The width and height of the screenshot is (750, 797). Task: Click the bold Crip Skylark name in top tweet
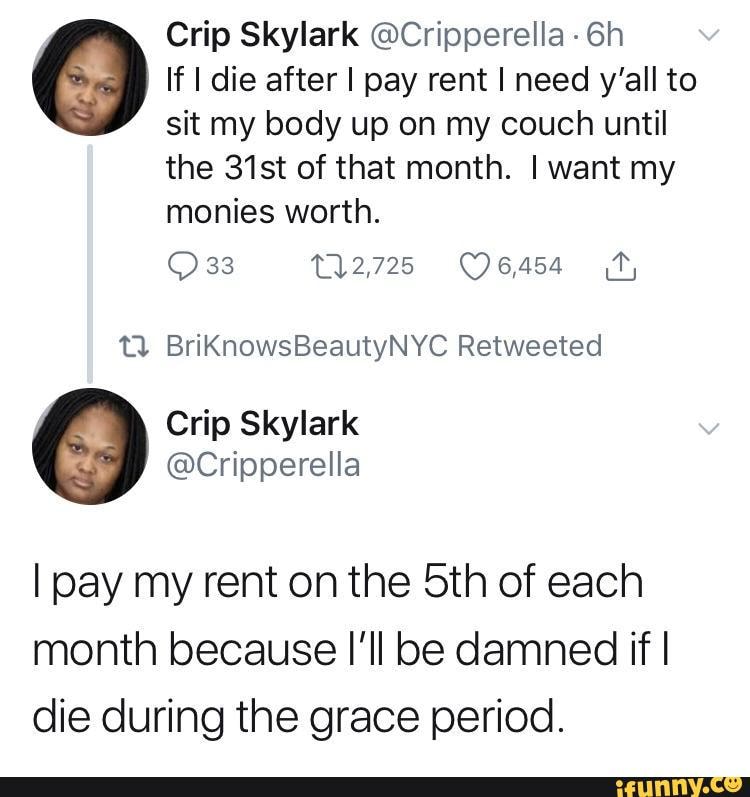(x=261, y=36)
